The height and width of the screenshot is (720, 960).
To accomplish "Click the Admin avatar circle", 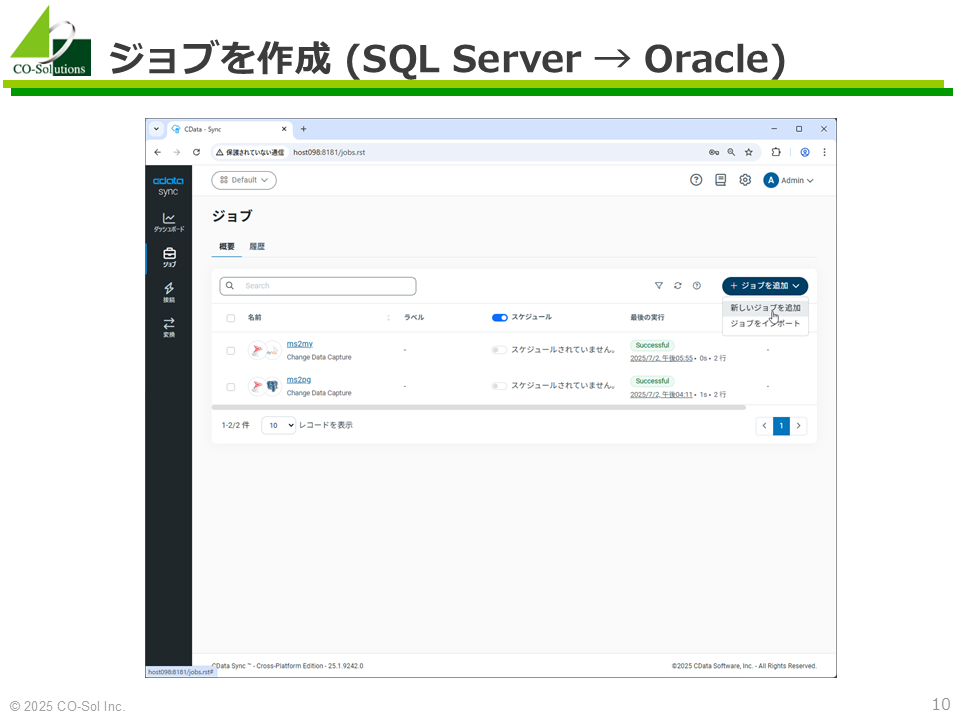I will click(x=771, y=180).
